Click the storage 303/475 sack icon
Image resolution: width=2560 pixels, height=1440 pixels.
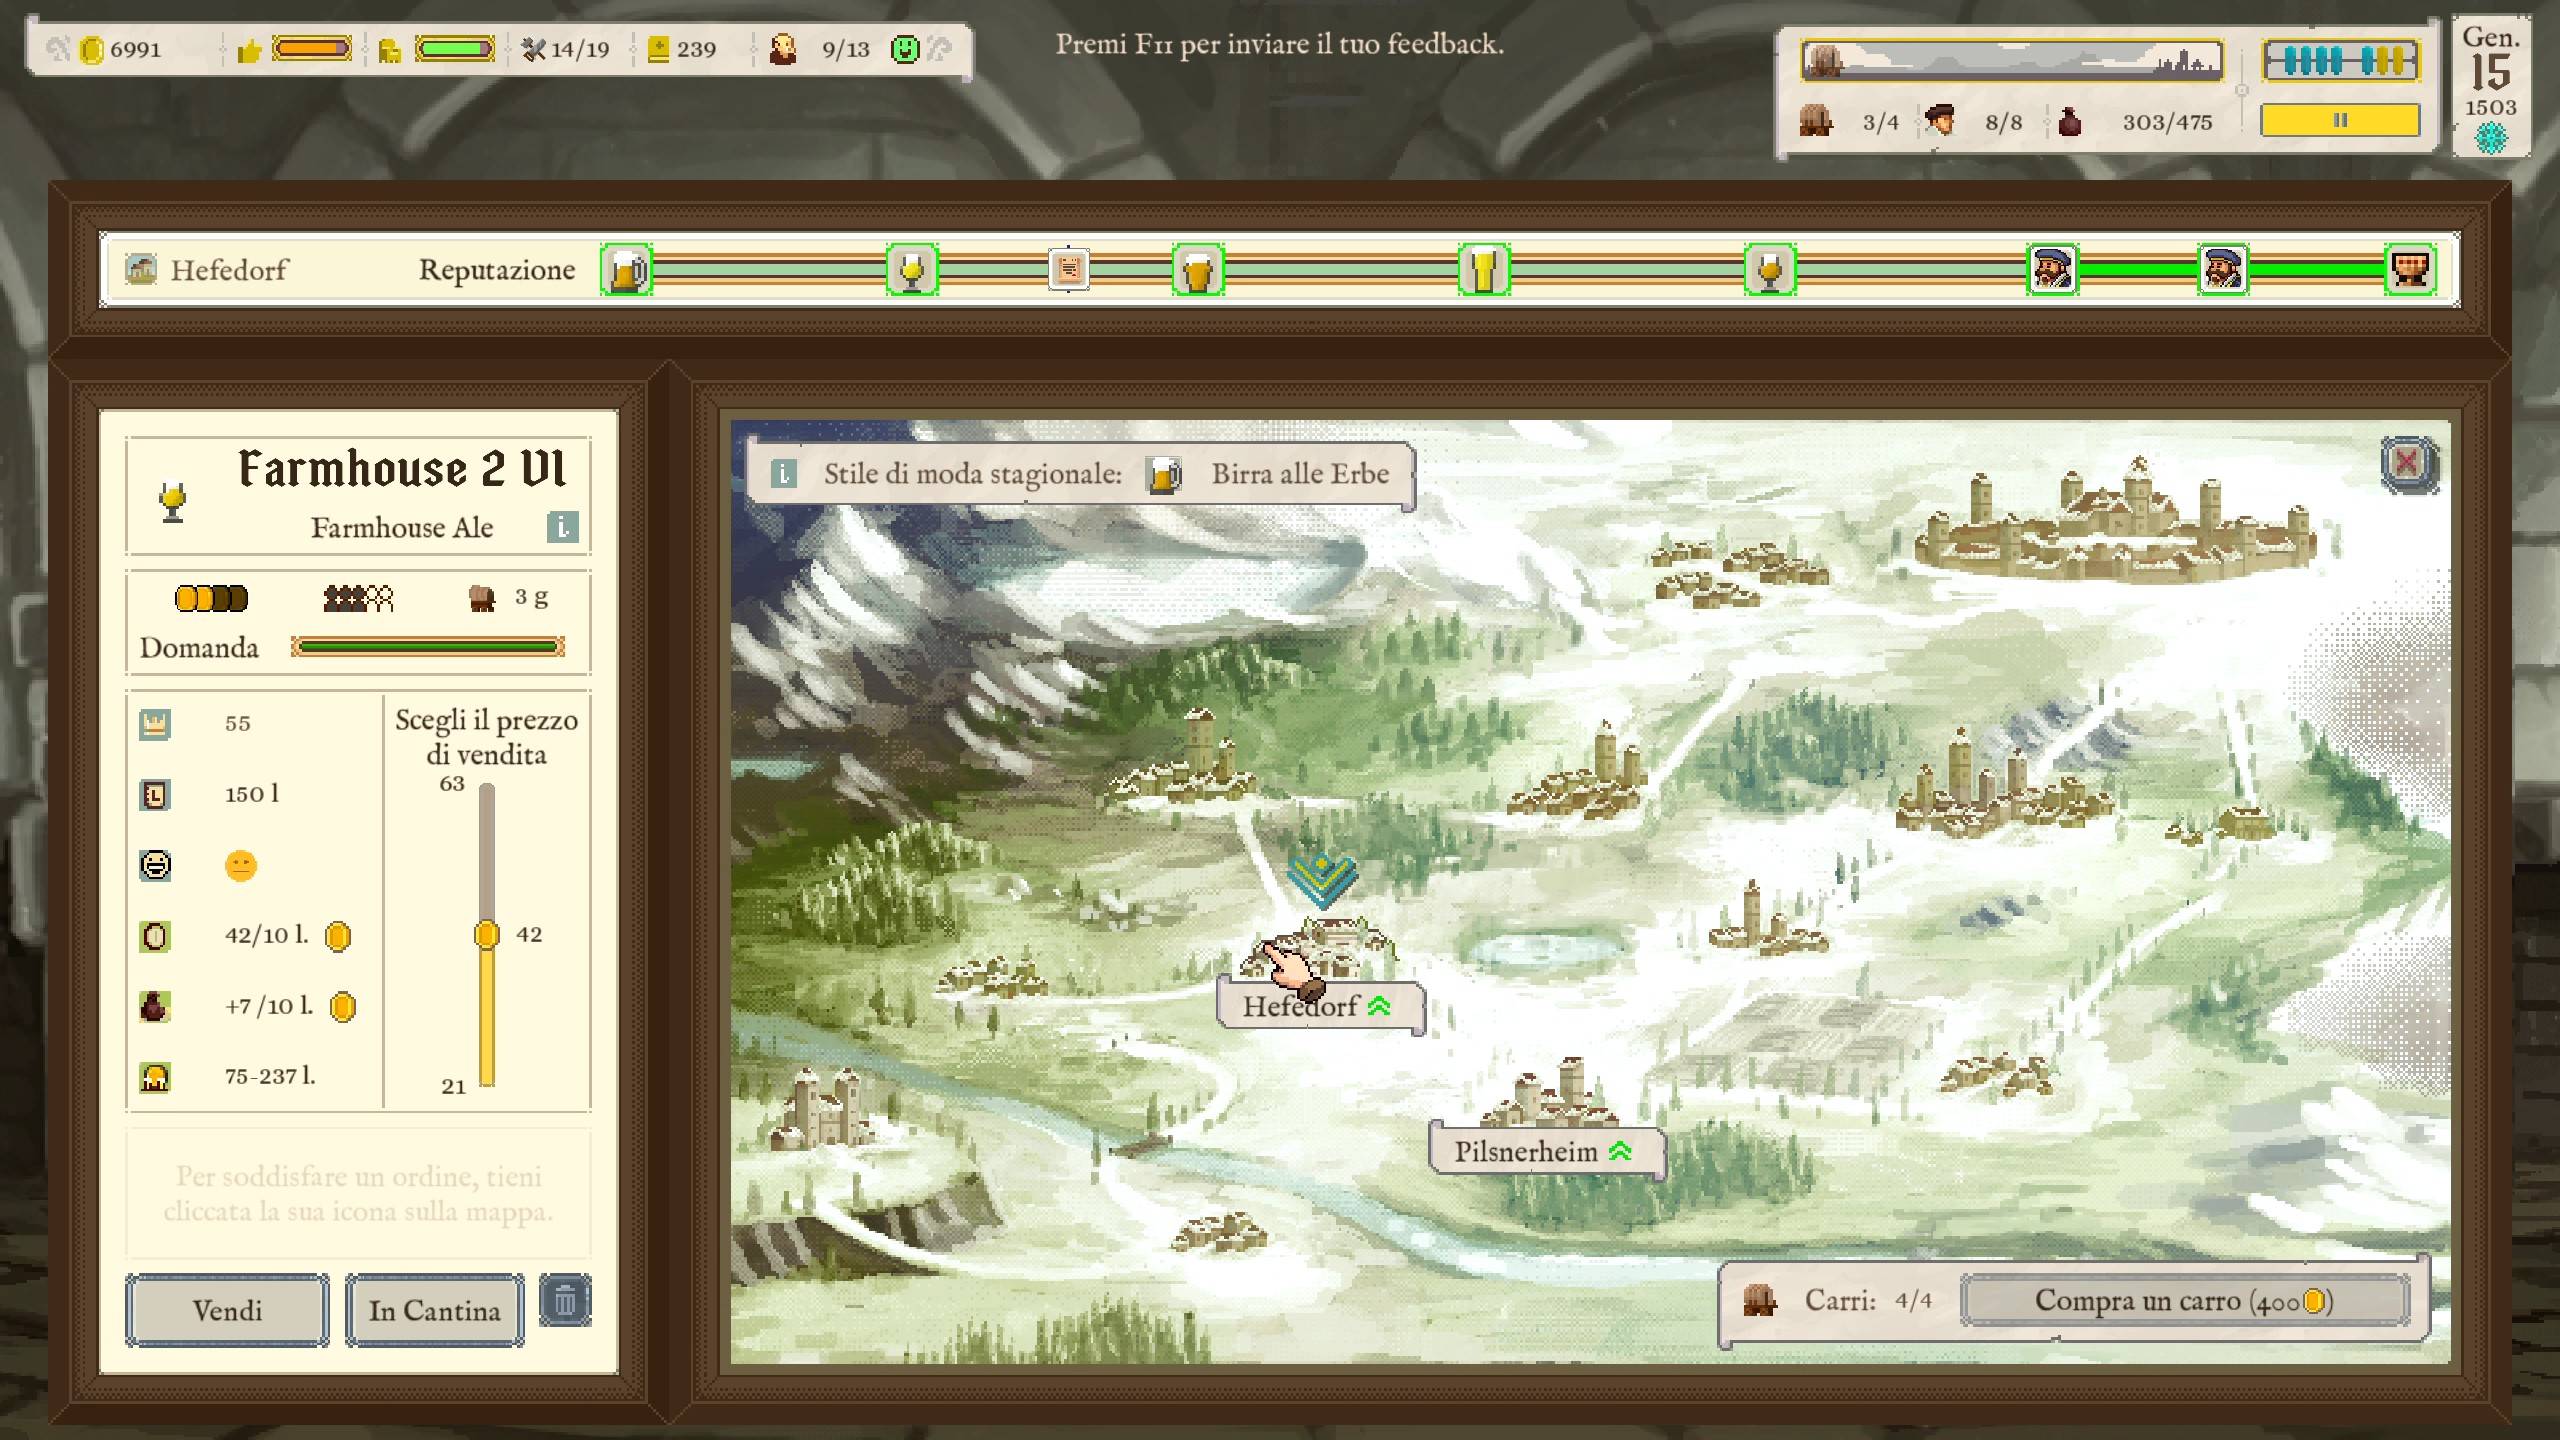click(2069, 121)
